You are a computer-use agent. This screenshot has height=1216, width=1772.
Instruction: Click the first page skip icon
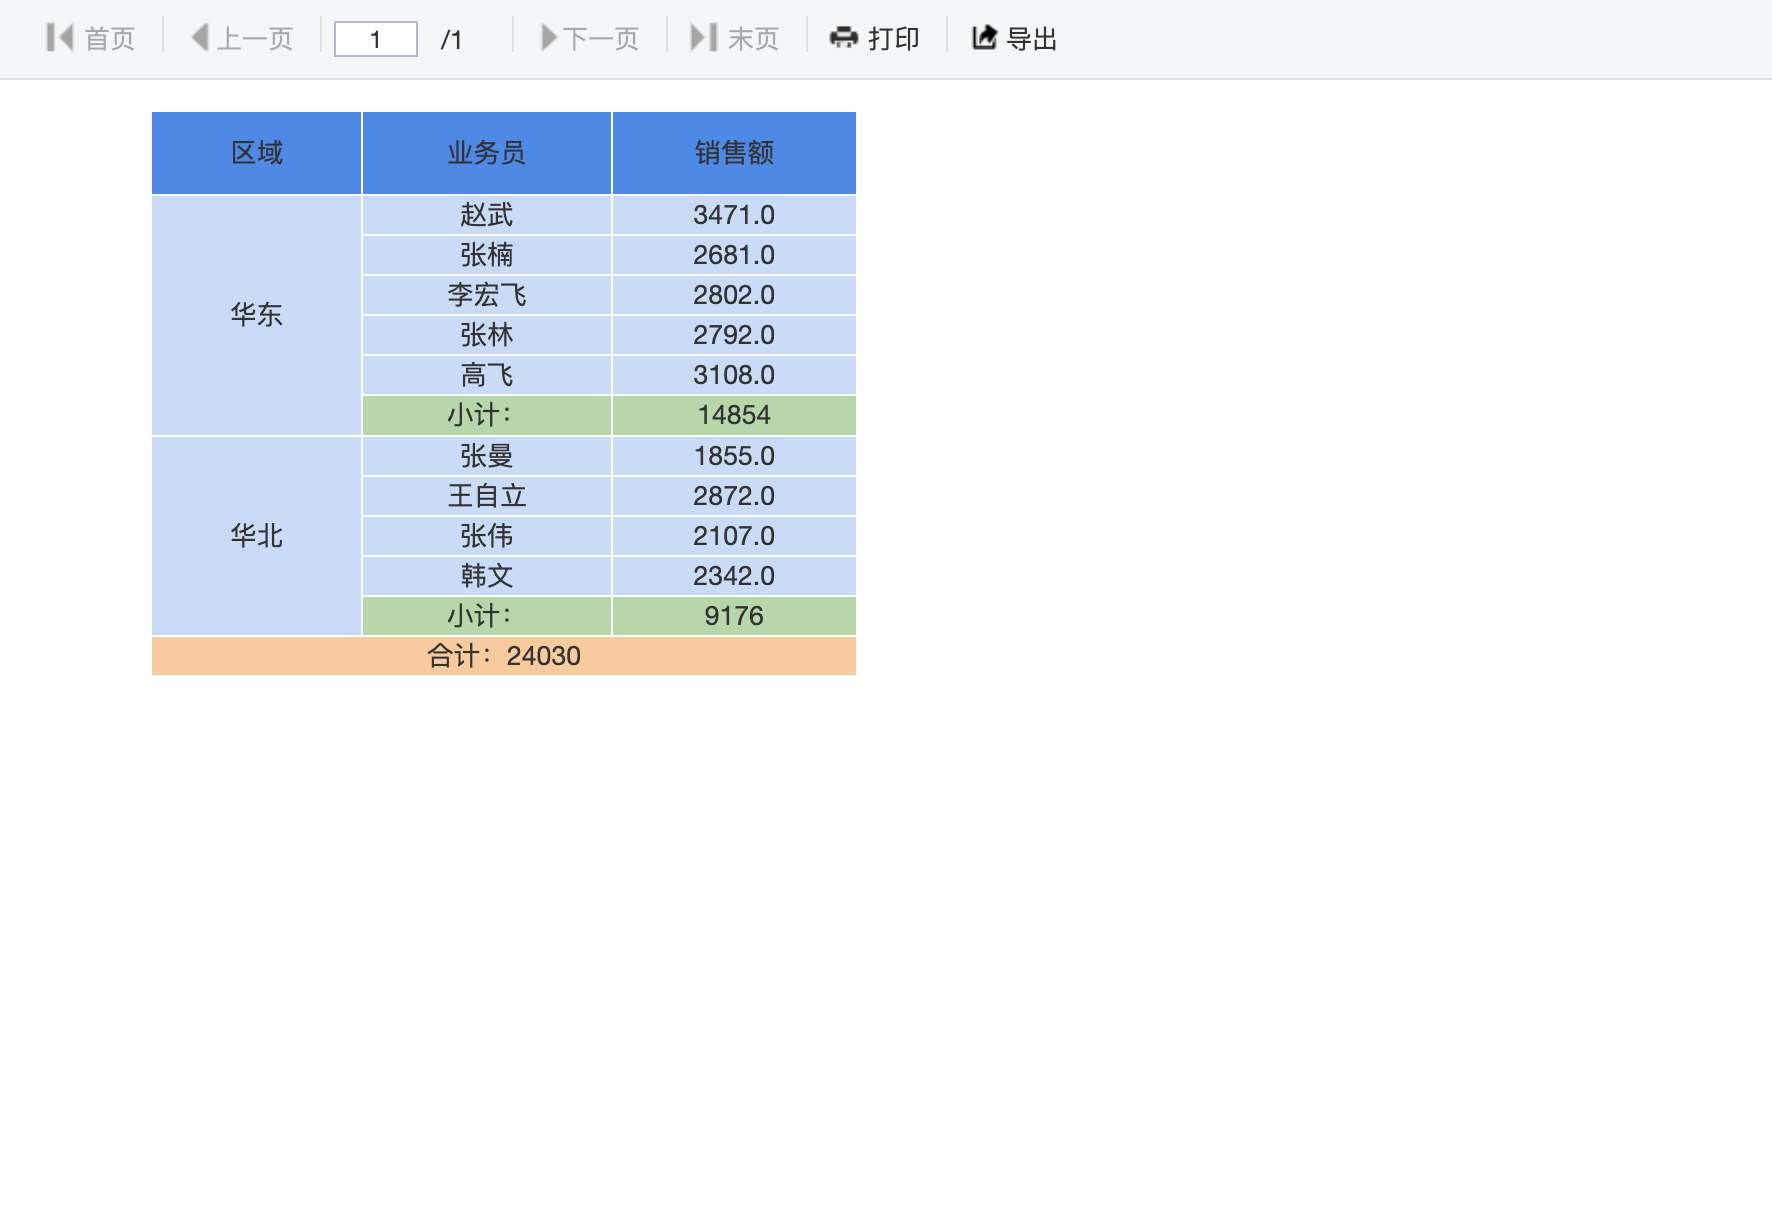60,38
